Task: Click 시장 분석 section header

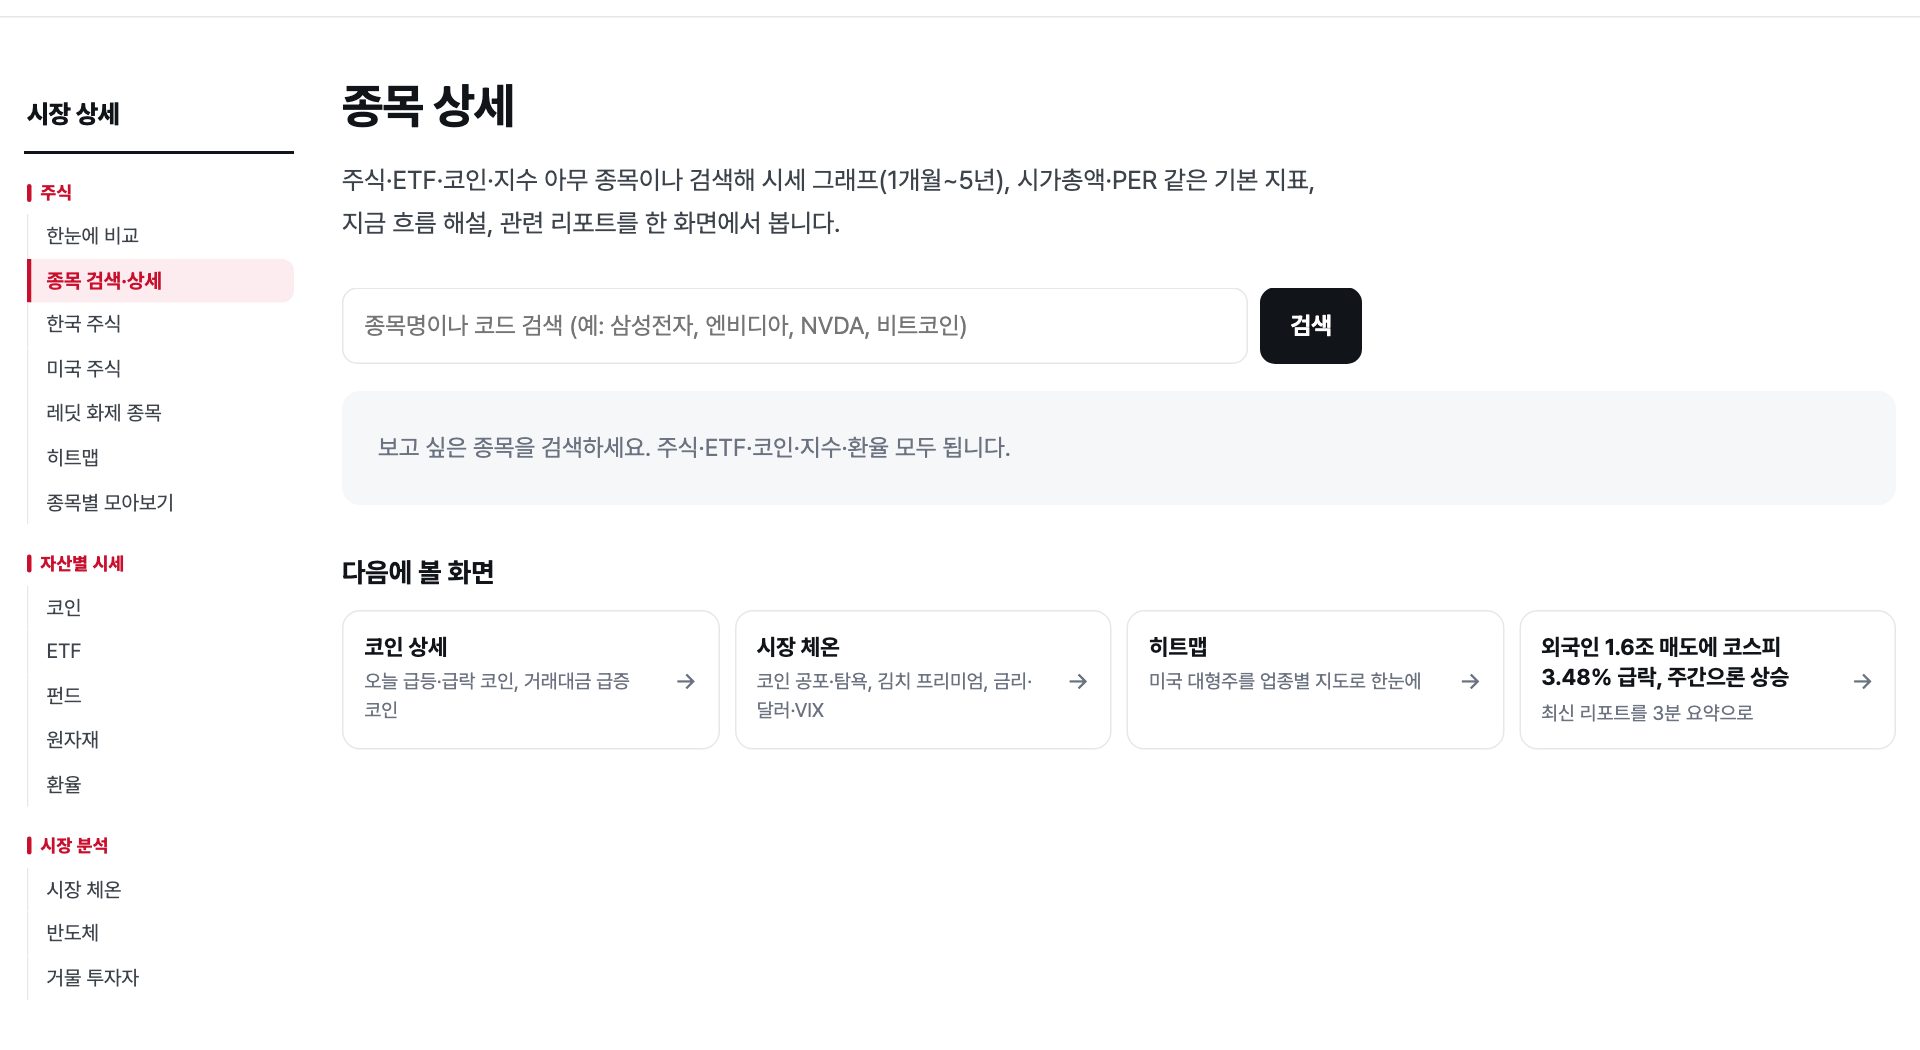Action: click(x=74, y=846)
